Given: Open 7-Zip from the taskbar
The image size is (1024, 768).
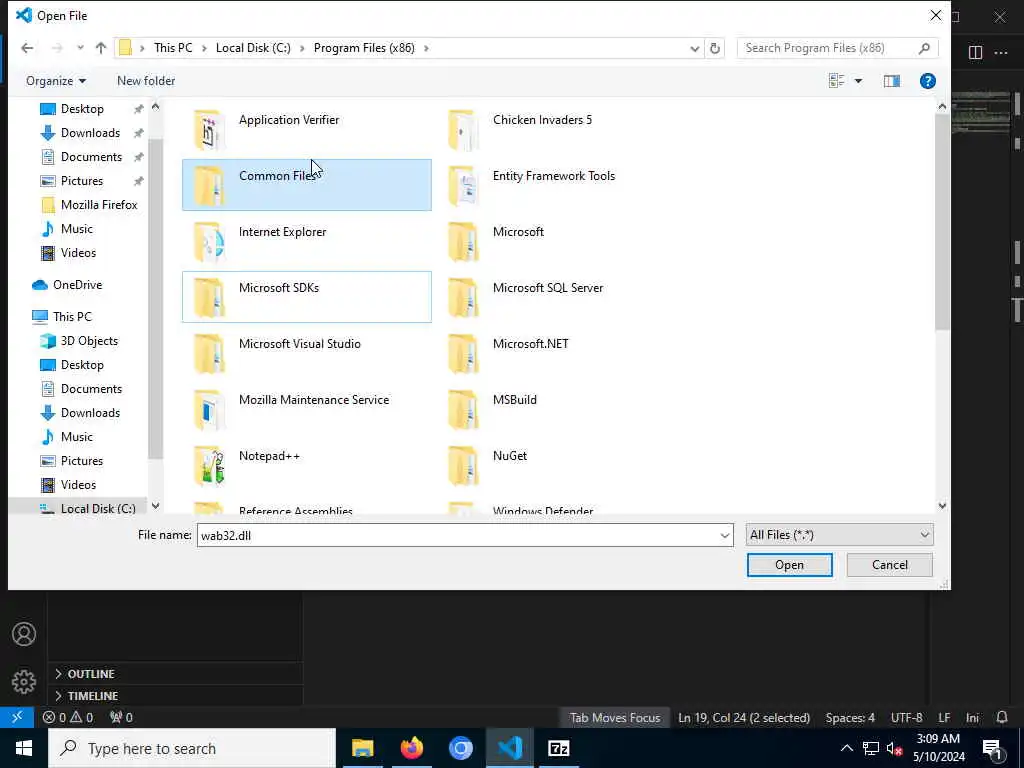Looking at the screenshot, I should tap(558, 748).
